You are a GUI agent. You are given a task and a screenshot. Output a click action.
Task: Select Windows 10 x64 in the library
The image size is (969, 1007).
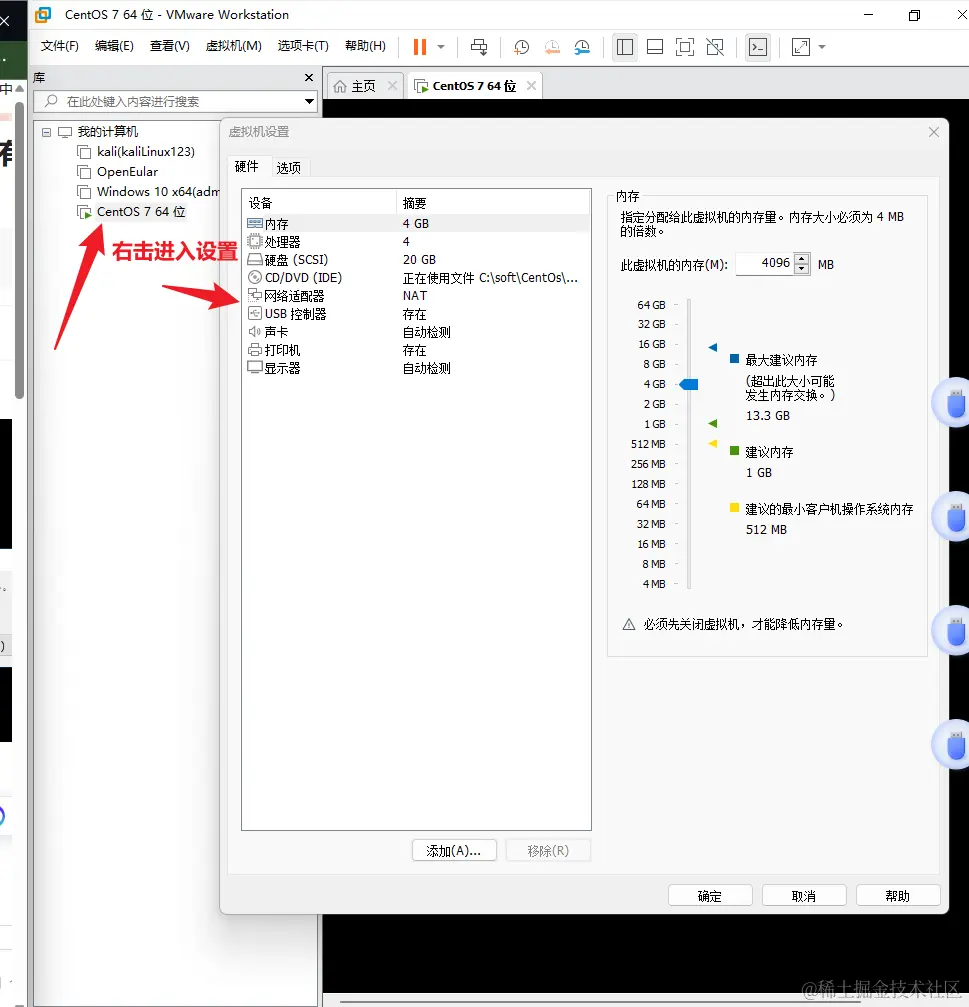[148, 191]
